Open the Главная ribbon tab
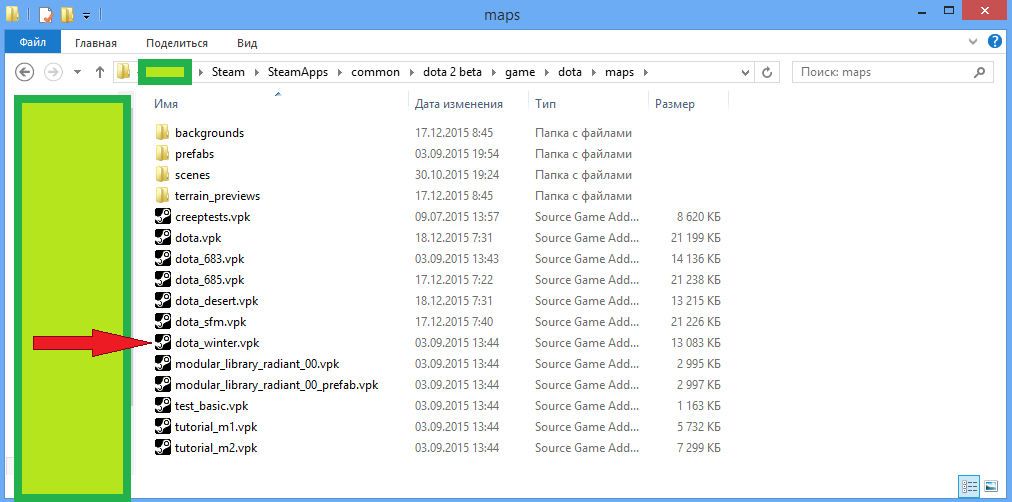Screen dimensions: 1012x502 point(96,43)
